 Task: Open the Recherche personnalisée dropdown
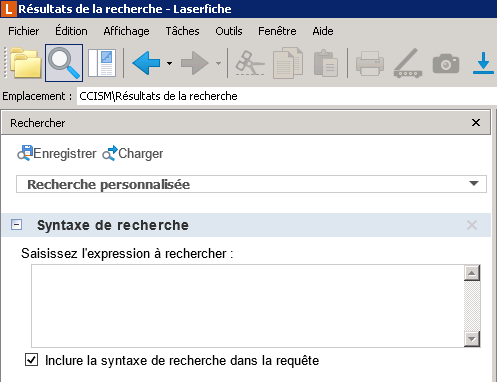(x=251, y=184)
